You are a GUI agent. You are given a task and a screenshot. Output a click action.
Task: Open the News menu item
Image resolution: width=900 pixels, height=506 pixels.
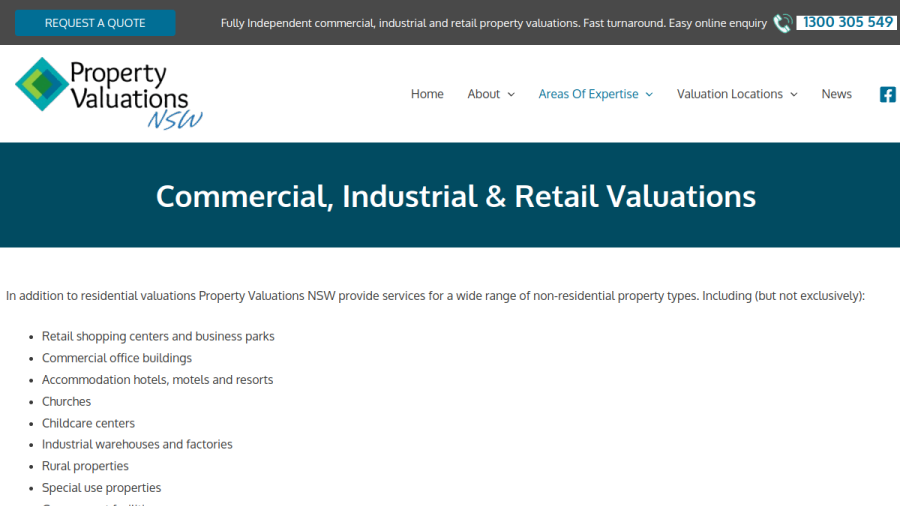(x=836, y=94)
